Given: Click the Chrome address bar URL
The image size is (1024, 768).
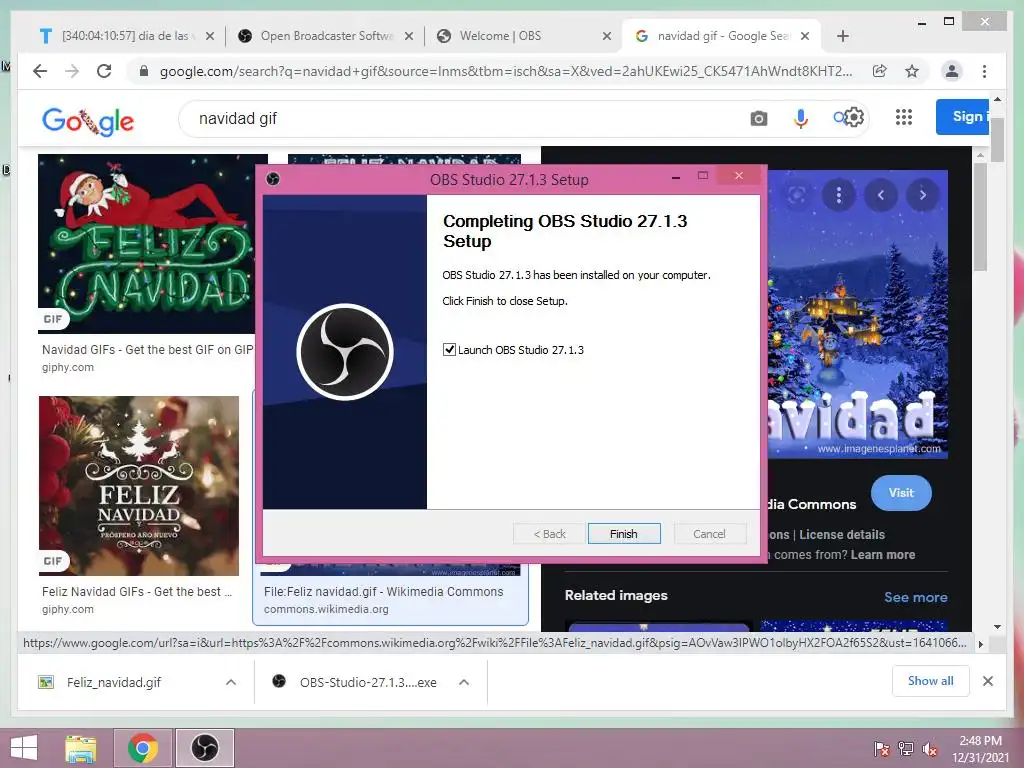Looking at the screenshot, I should 505,71.
